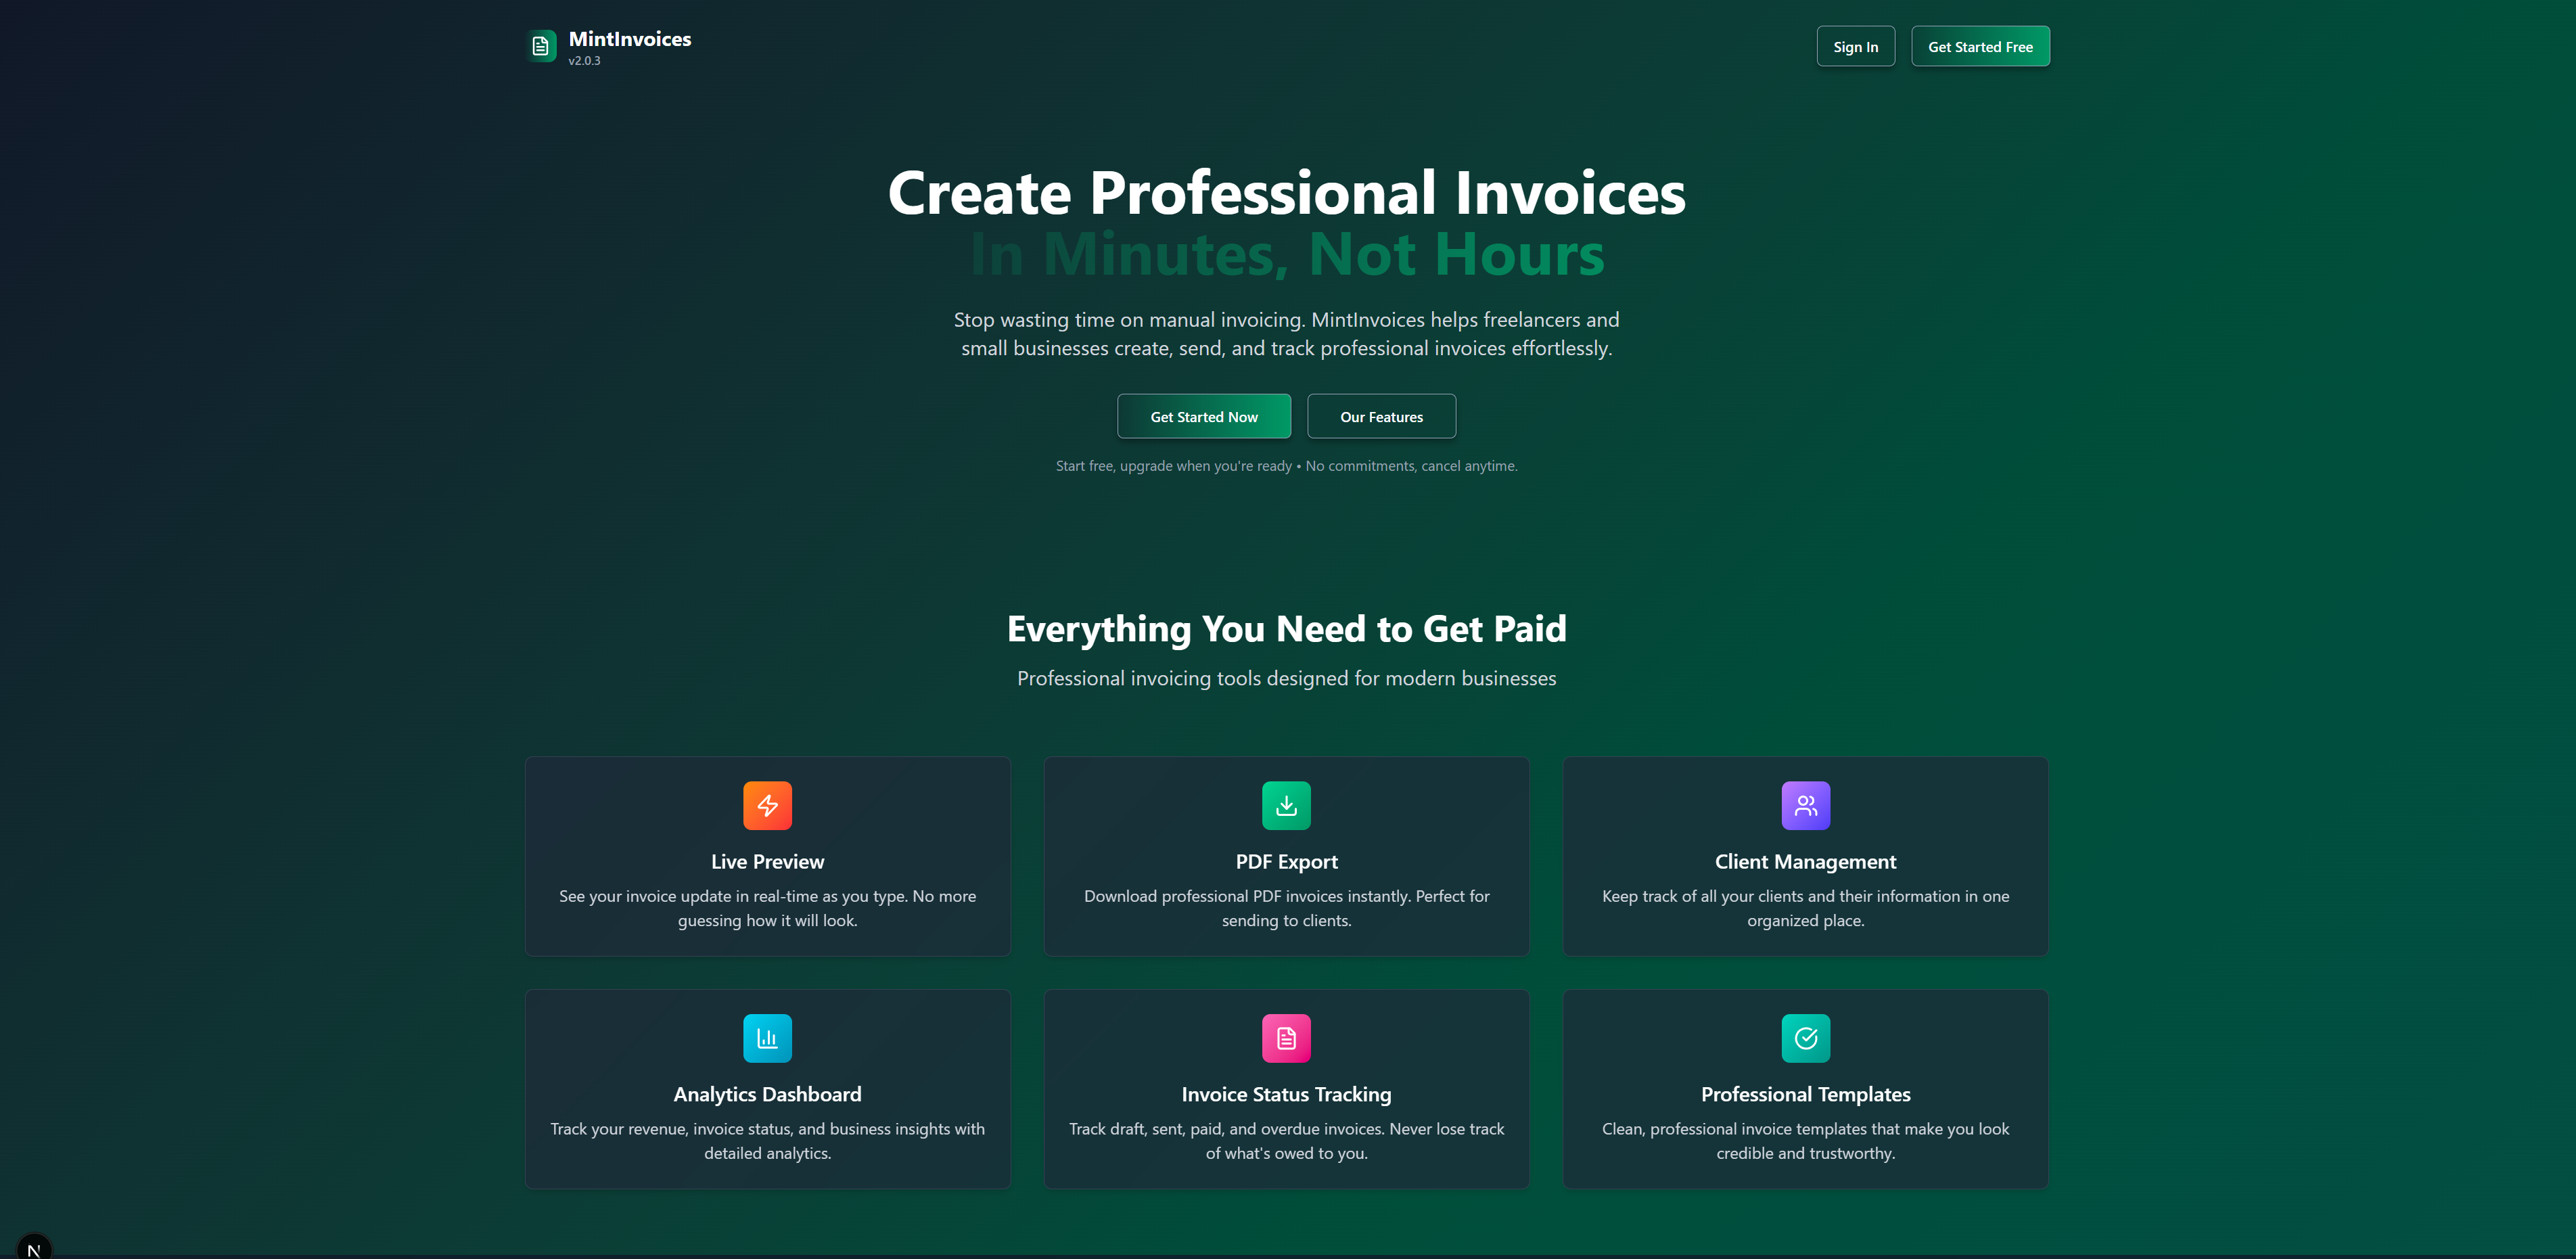The height and width of the screenshot is (1259, 2576).
Task: Click the teal Professional Templates checkmark icon
Action: coord(1805,1038)
